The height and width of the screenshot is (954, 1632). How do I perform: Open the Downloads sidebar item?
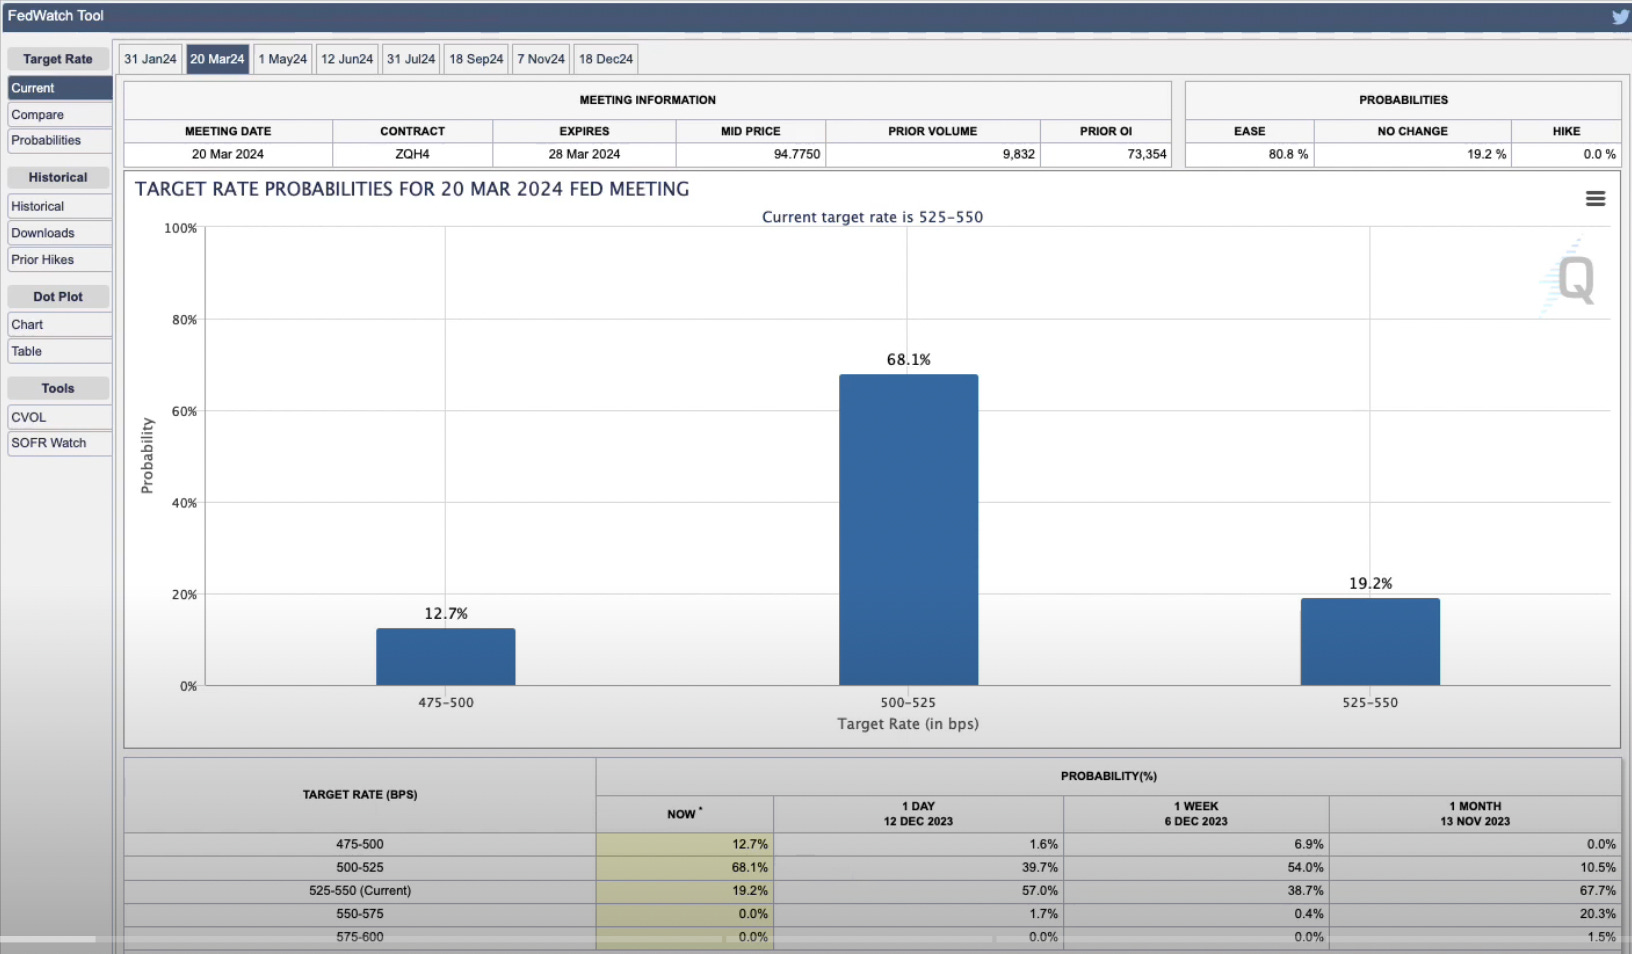[60, 233]
